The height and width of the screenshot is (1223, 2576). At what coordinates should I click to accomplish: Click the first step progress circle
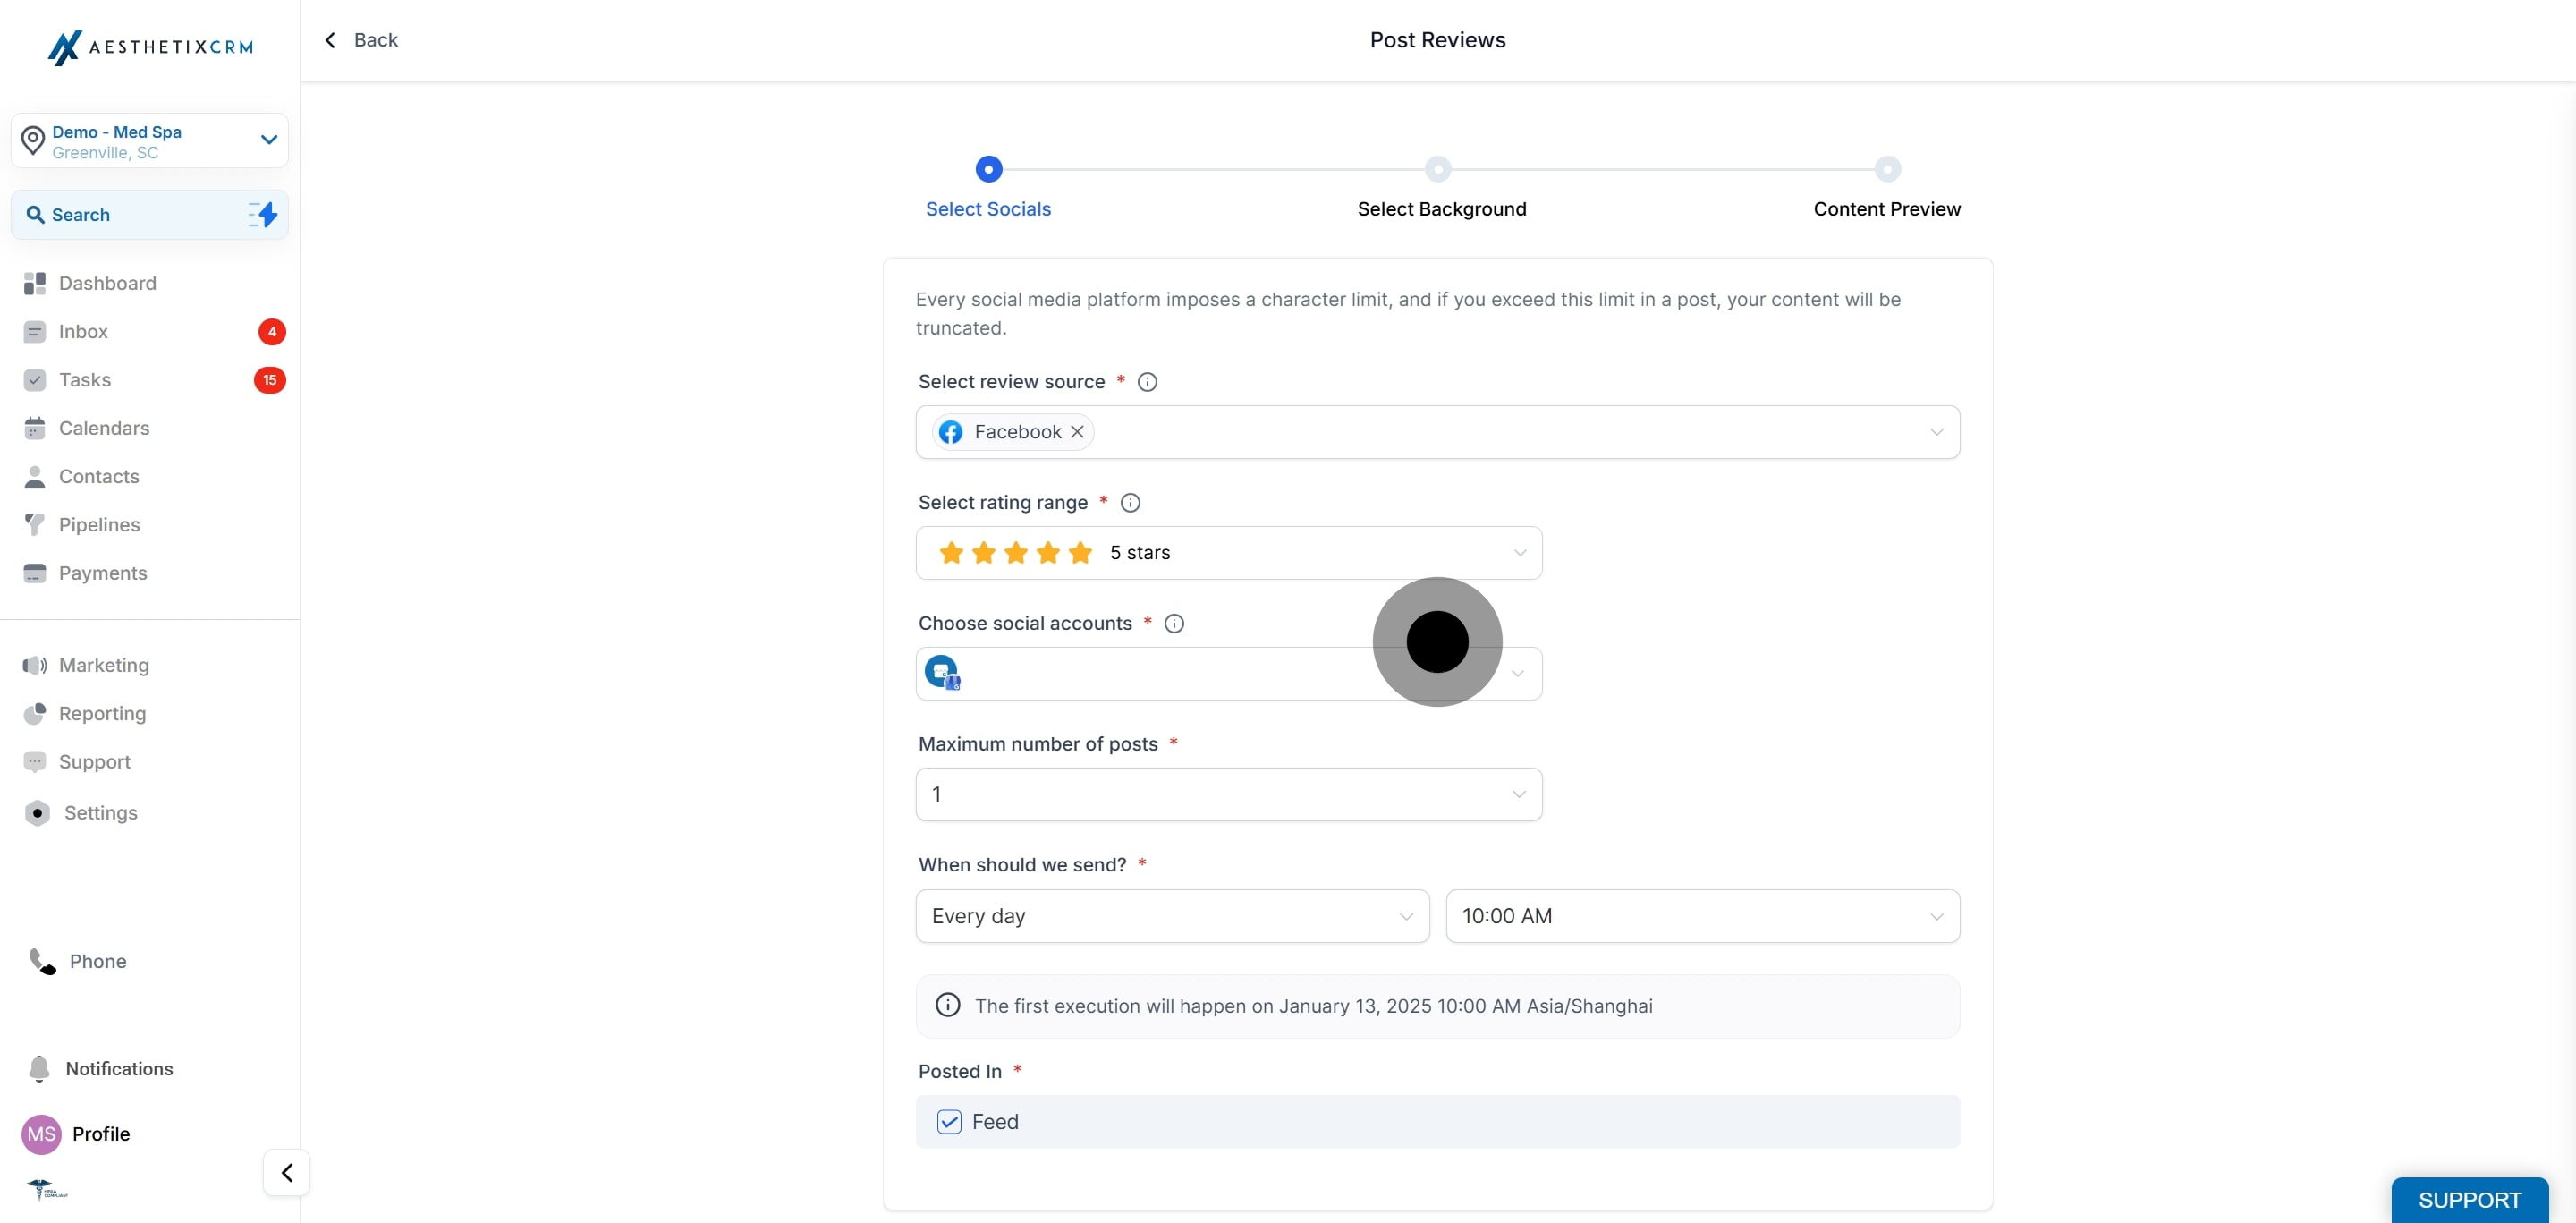point(988,168)
